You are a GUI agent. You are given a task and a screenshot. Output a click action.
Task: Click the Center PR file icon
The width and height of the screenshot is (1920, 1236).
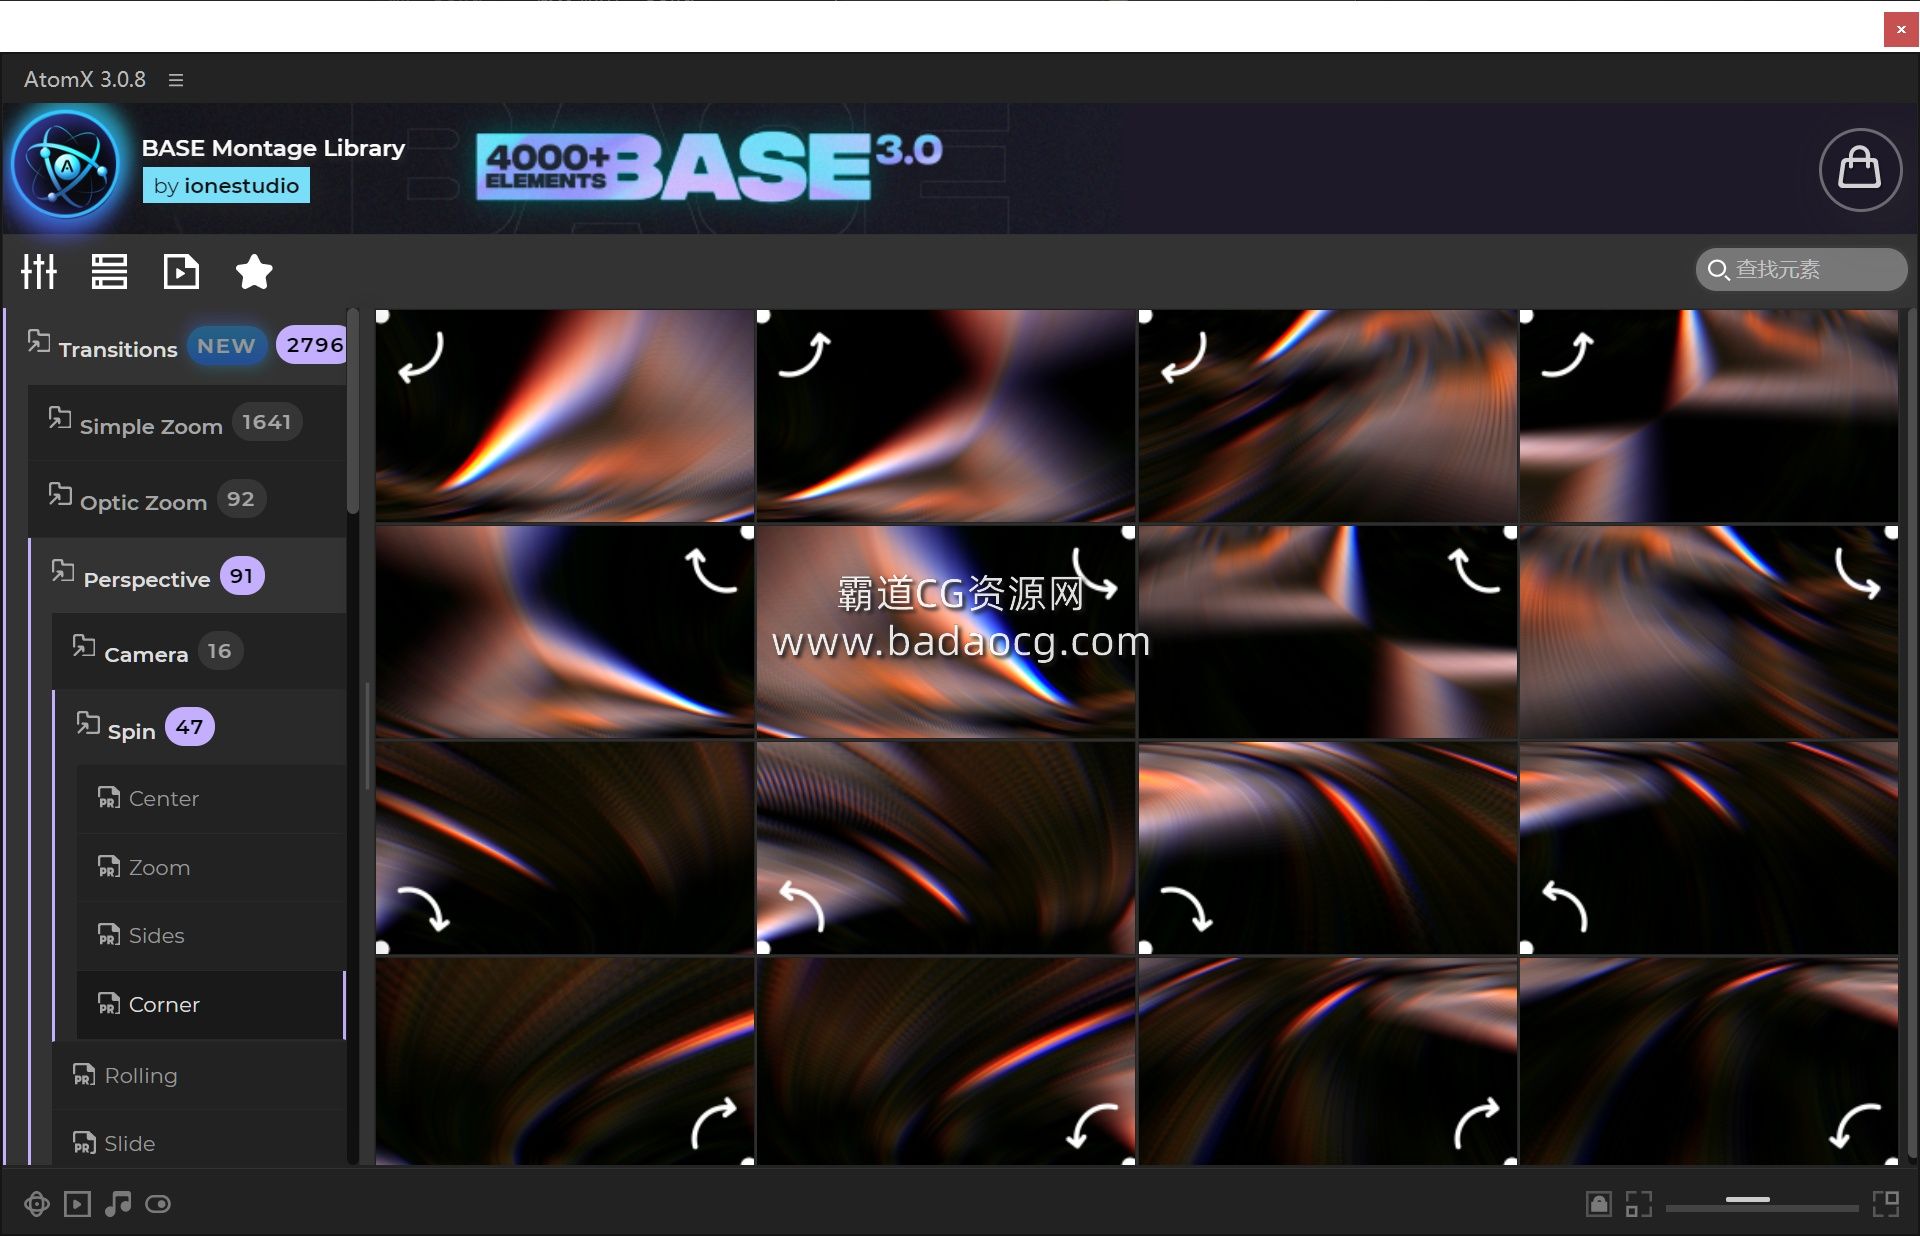pos(109,798)
